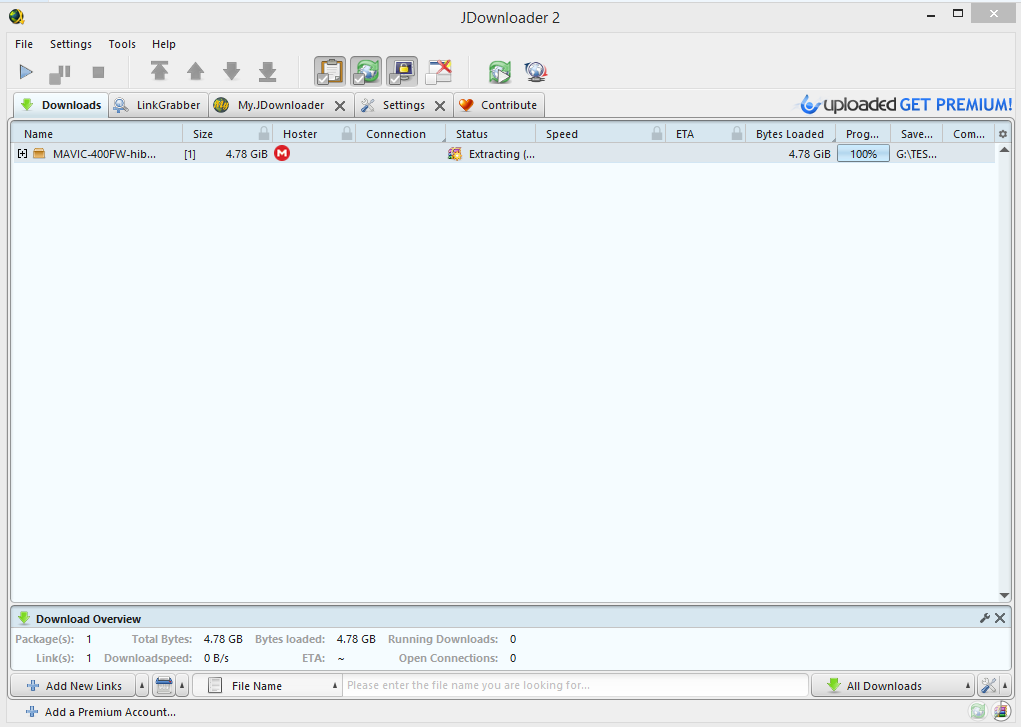Click the G:\TES... save path cell

[x=916, y=154]
